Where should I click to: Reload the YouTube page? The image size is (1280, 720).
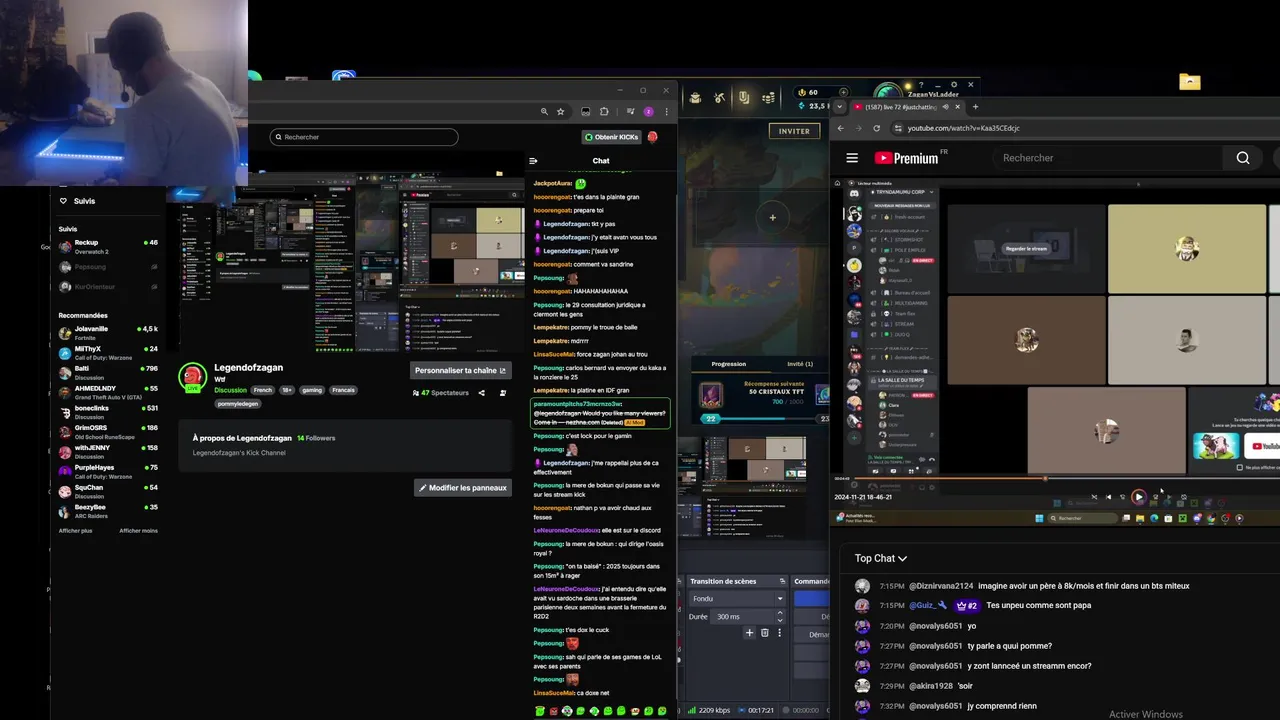point(876,128)
